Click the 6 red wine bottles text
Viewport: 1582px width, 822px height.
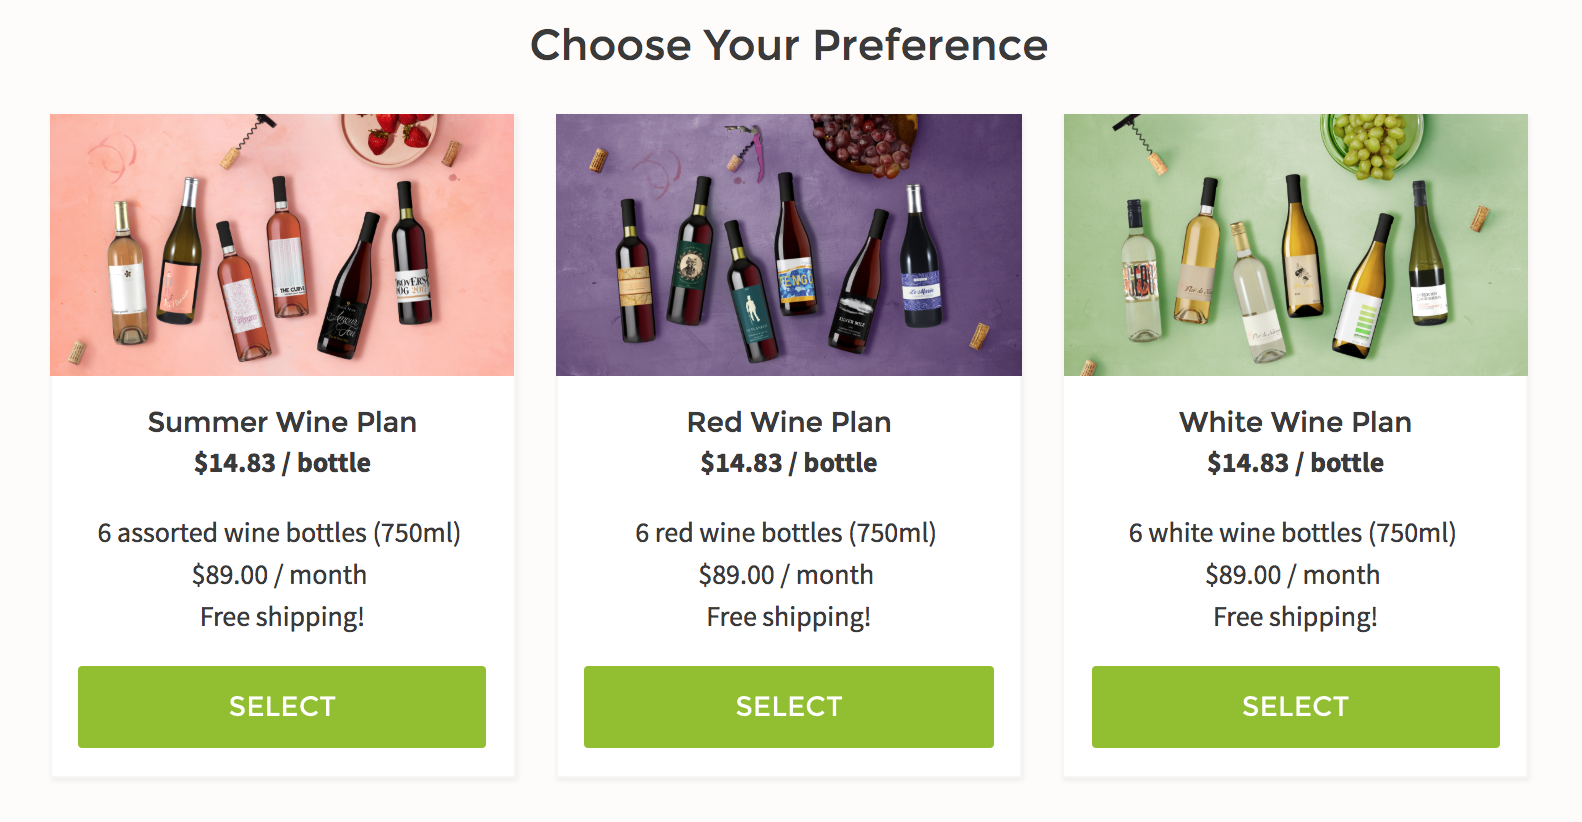click(x=786, y=533)
